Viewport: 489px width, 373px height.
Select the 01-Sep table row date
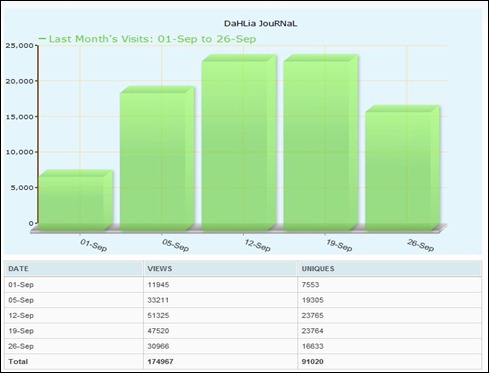(x=21, y=285)
